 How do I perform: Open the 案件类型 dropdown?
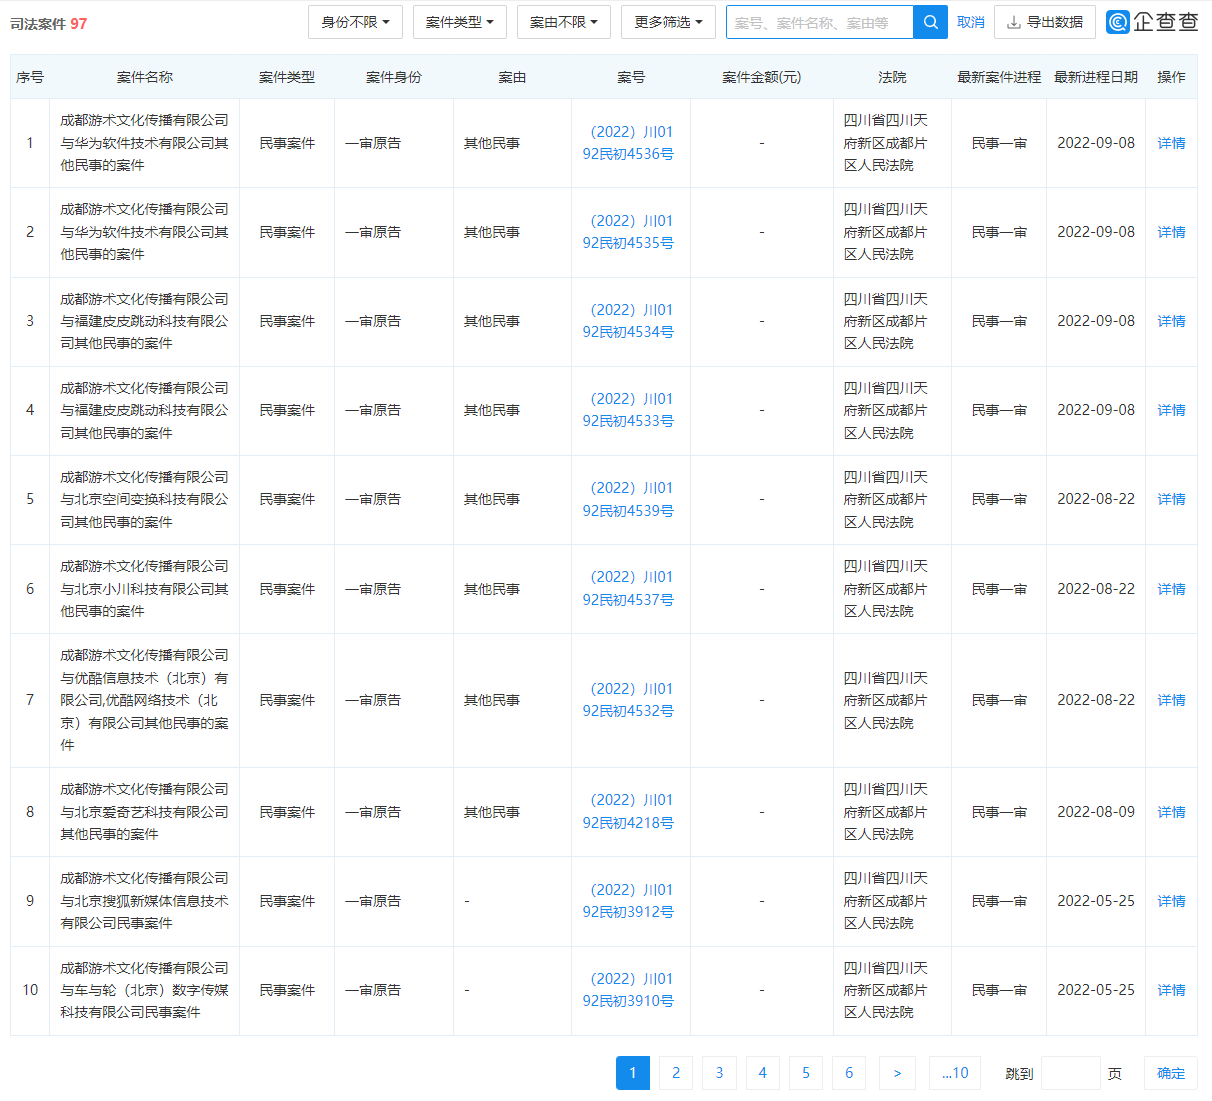459,21
